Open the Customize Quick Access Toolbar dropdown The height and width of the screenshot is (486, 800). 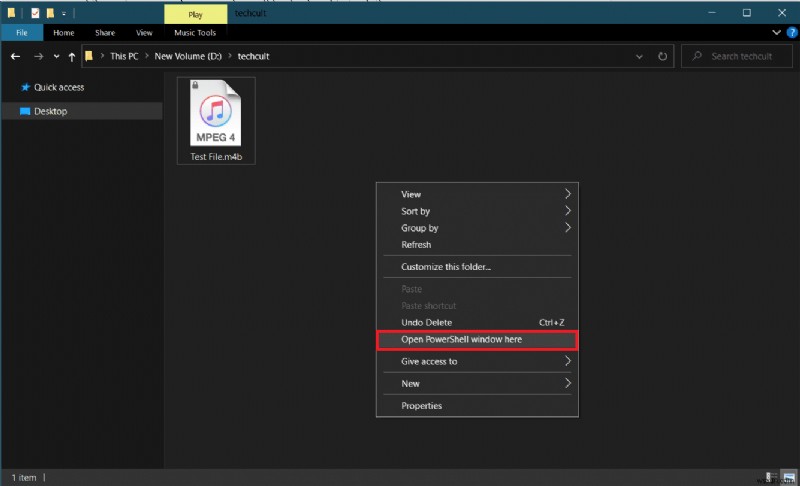click(64, 13)
